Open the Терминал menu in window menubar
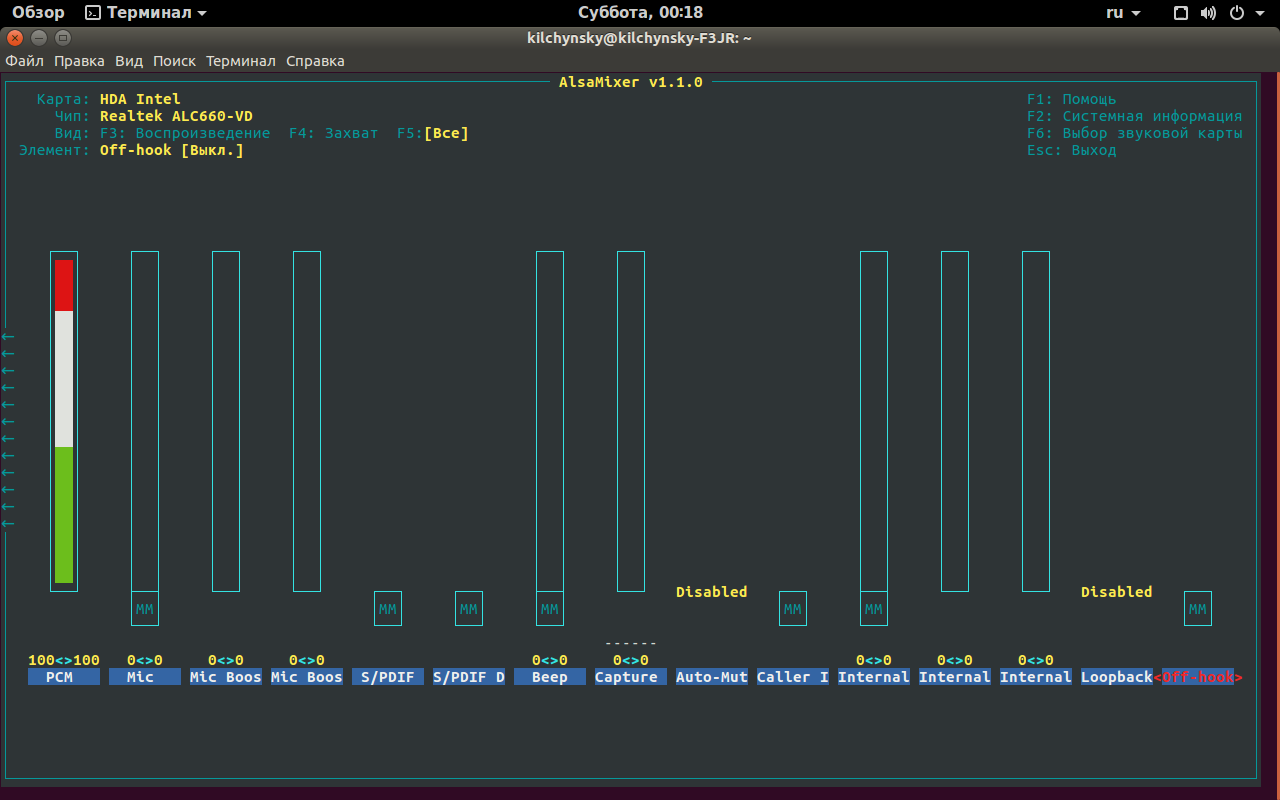Viewport: 1280px width, 800px height. click(x=240, y=61)
